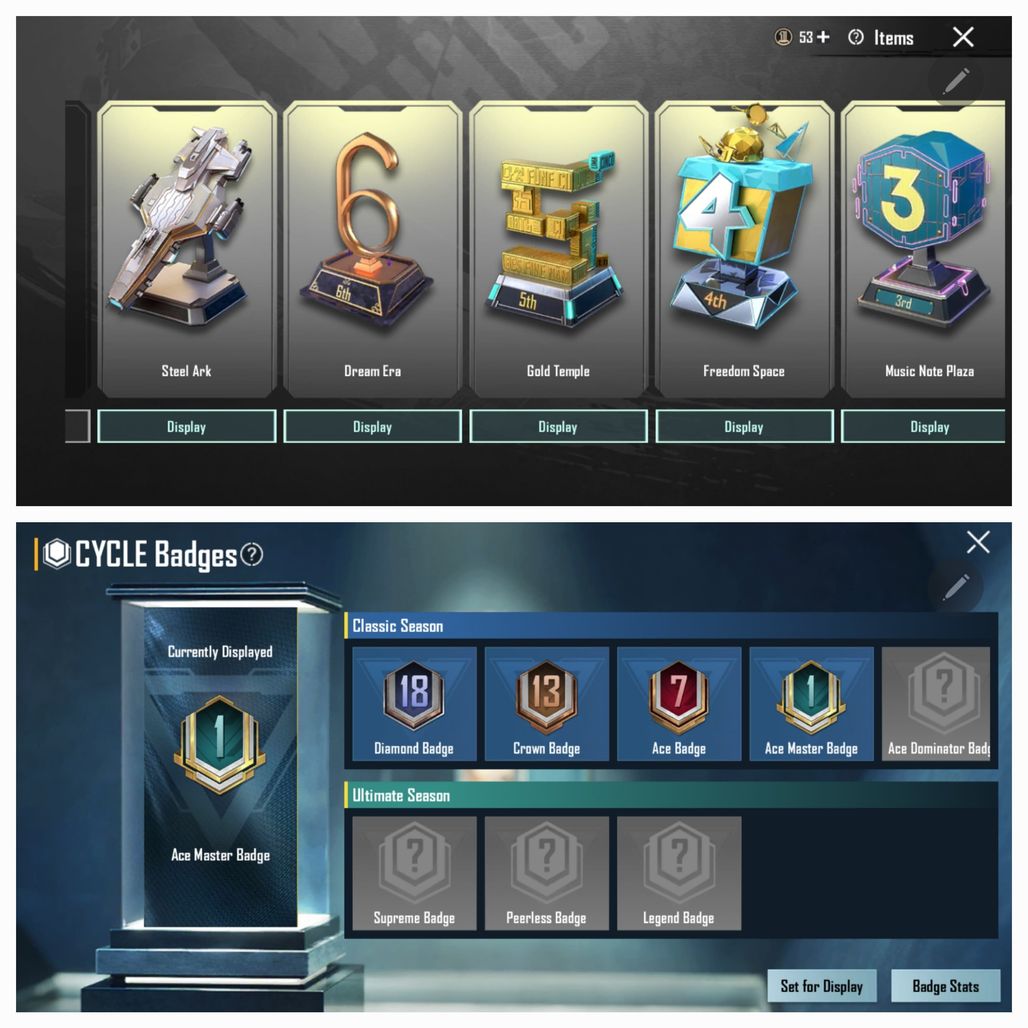Add more coins with plus icon
Screen dimensions: 1028x1028
coord(823,37)
